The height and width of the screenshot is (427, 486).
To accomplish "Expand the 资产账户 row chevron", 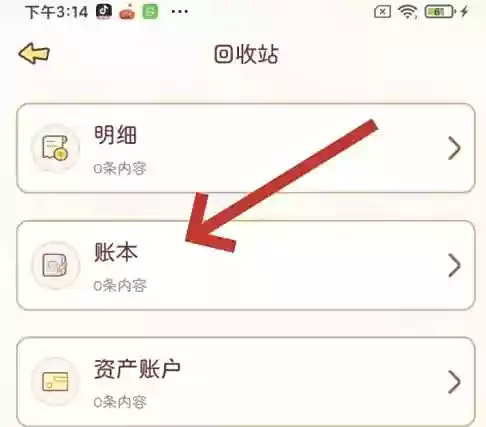I will point(454,382).
